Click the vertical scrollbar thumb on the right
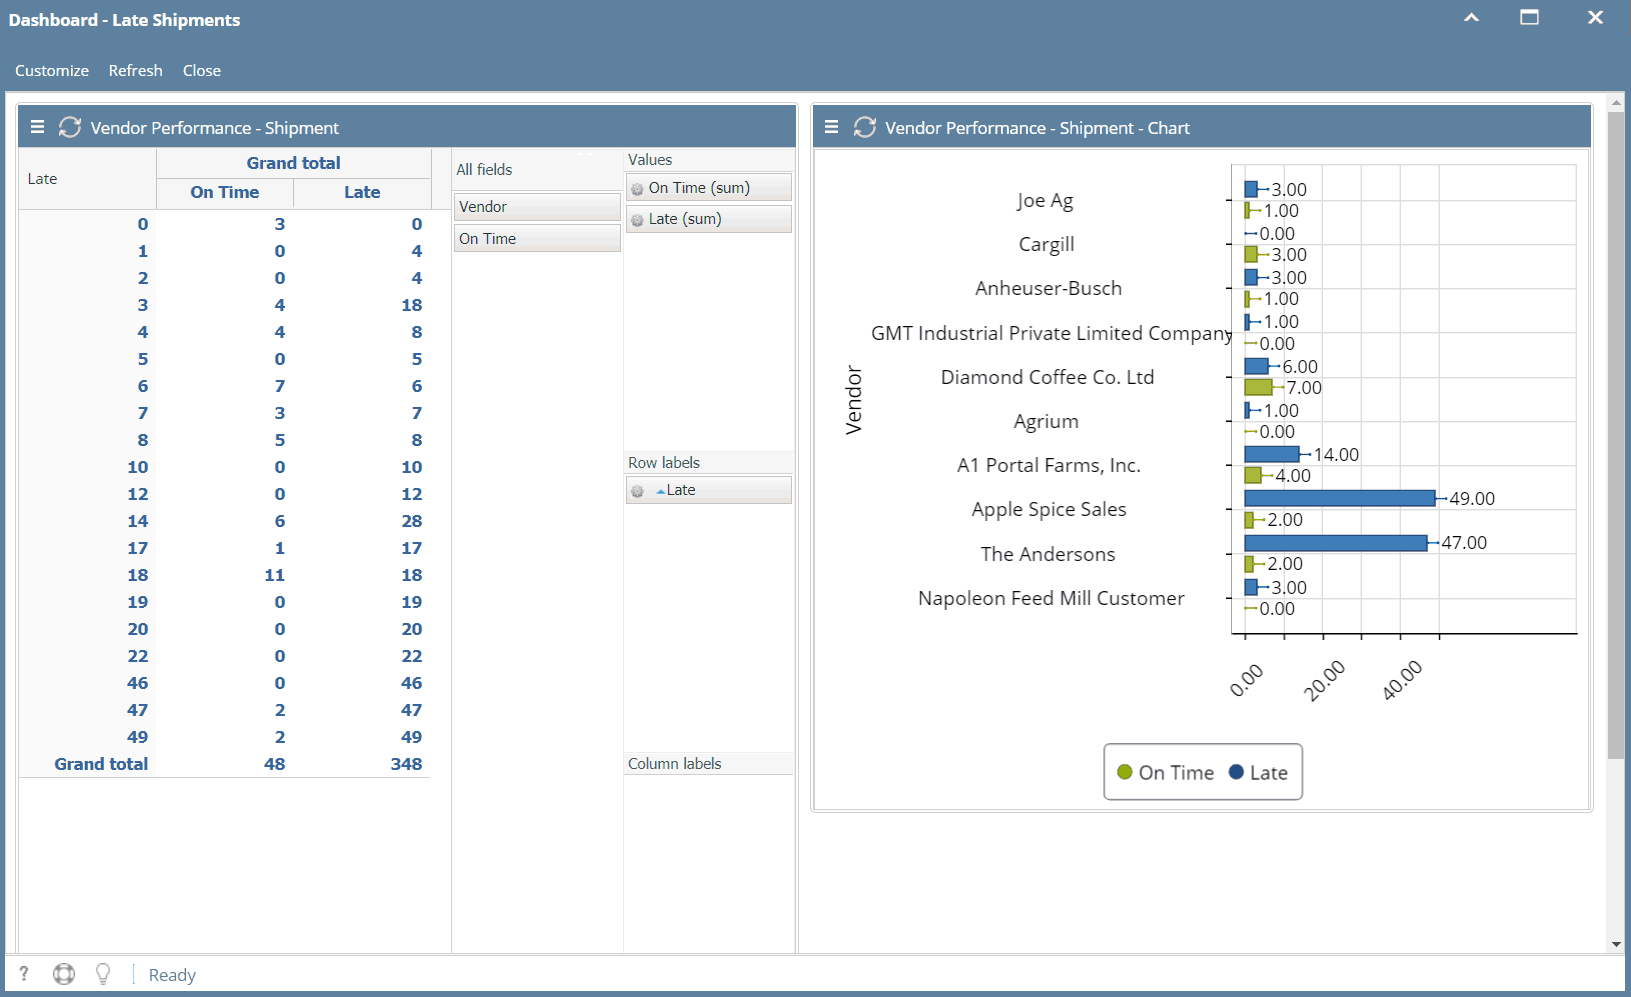The image size is (1631, 997). pos(1616,435)
